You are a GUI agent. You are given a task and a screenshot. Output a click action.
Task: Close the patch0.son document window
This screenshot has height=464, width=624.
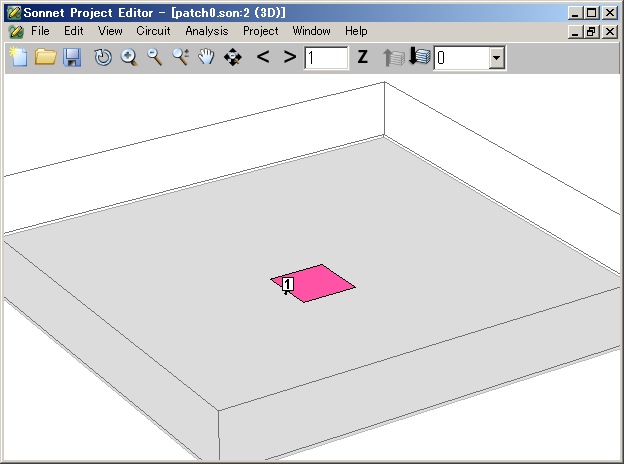point(610,31)
